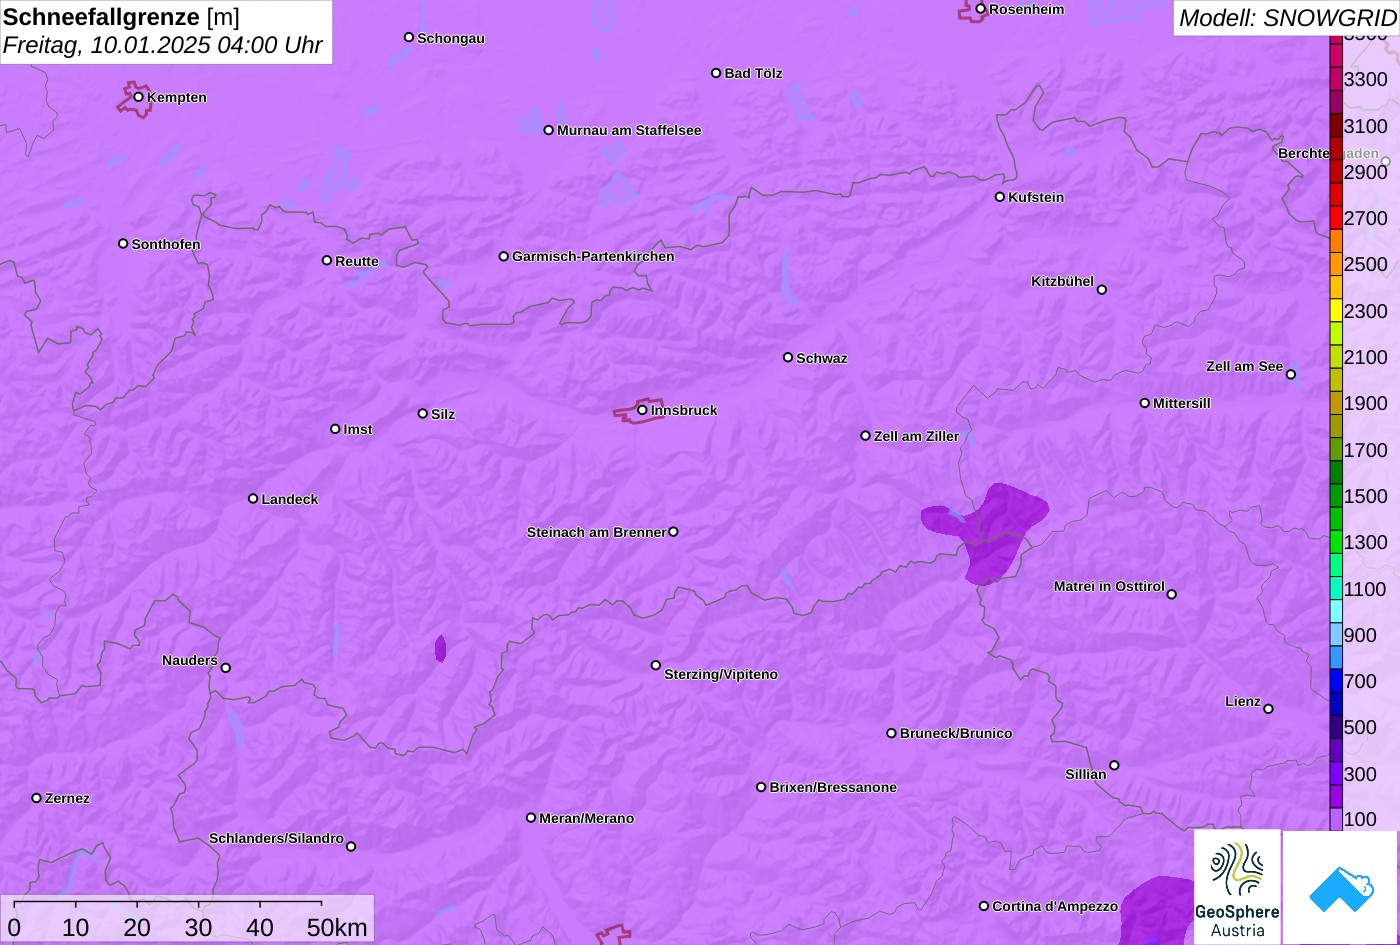Click the date Freitag, 10.01.2025 04:00 Uhr
This screenshot has height=945, width=1400.
[x=163, y=45]
